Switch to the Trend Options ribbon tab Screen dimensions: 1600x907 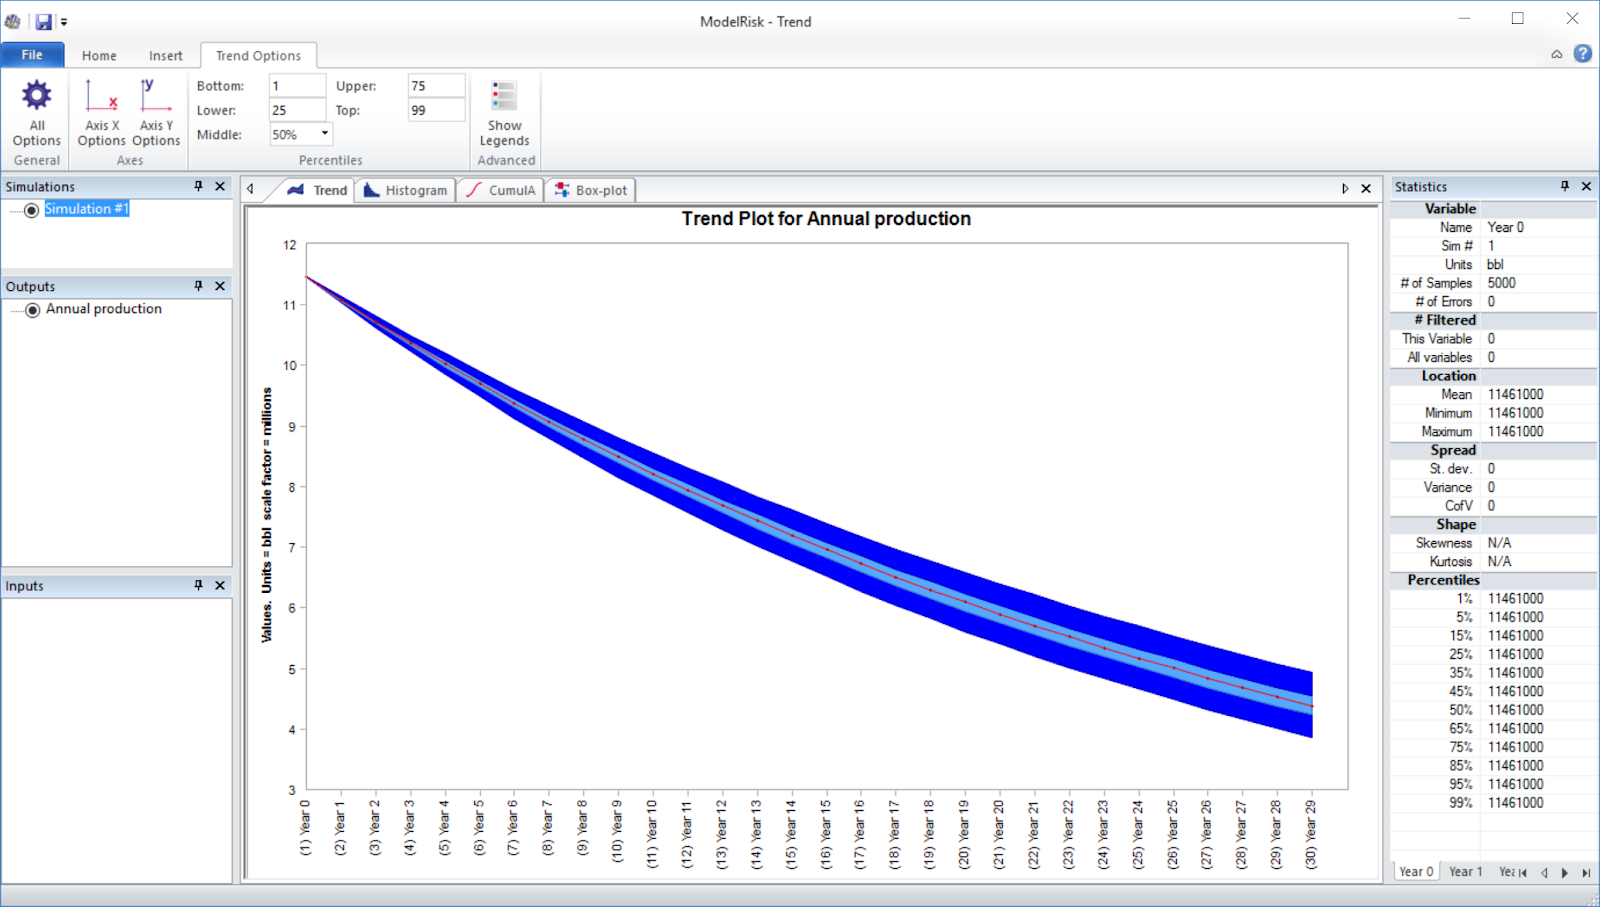(x=258, y=55)
